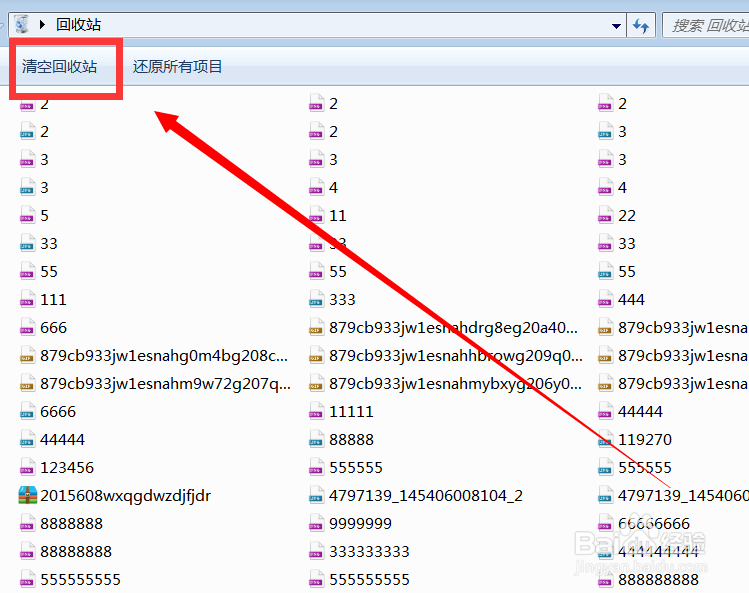Click 还原所有项目 to restore all items
Image resolution: width=749 pixels, height=593 pixels.
177,66
